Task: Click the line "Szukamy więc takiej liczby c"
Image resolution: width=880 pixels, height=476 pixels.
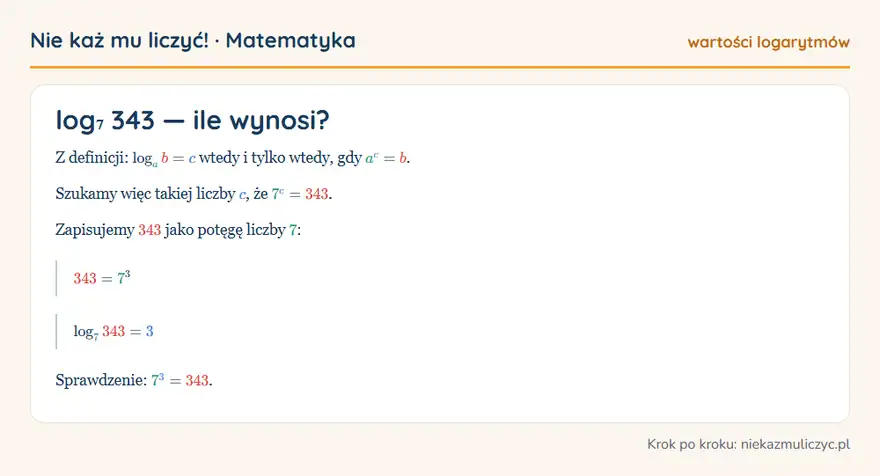Action: (194, 194)
